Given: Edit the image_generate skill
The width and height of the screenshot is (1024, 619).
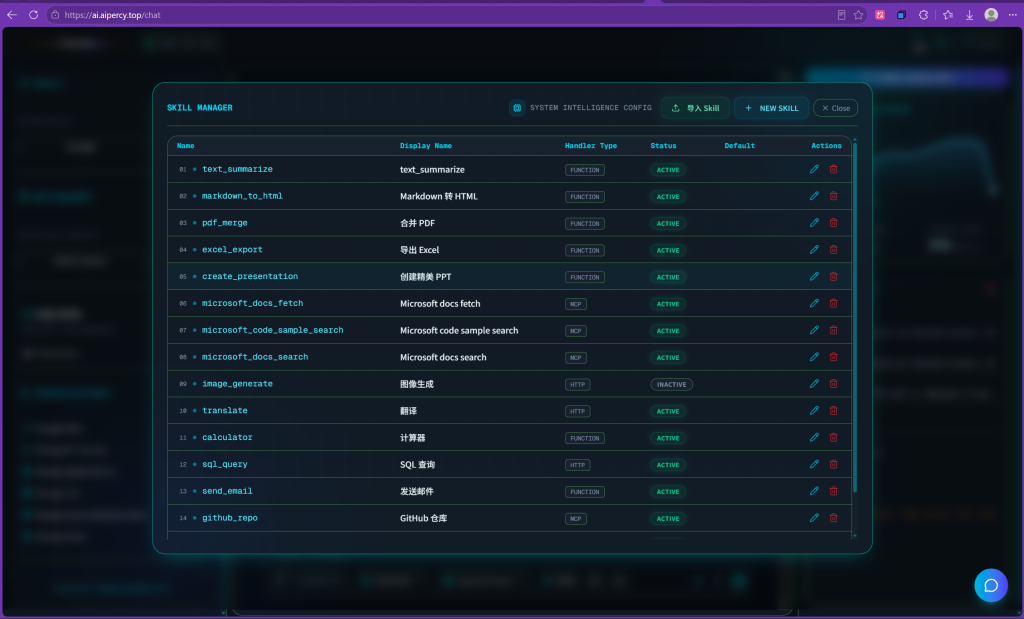Looking at the screenshot, I should 814,383.
